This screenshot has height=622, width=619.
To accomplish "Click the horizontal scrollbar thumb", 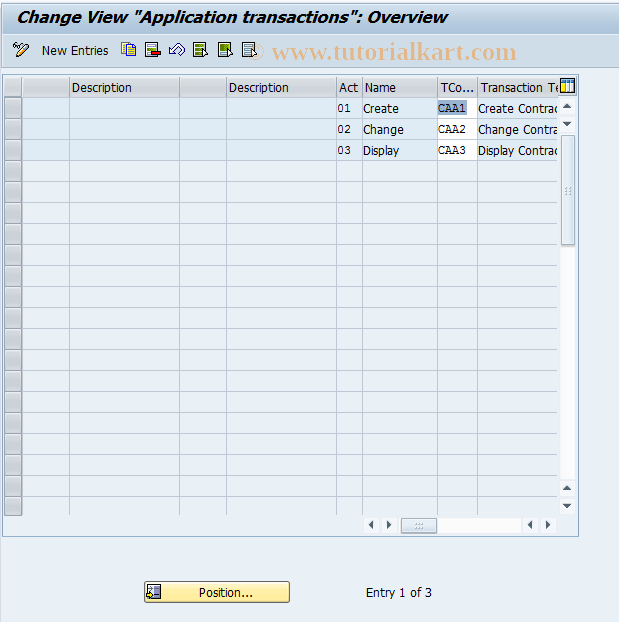I will click(419, 526).
